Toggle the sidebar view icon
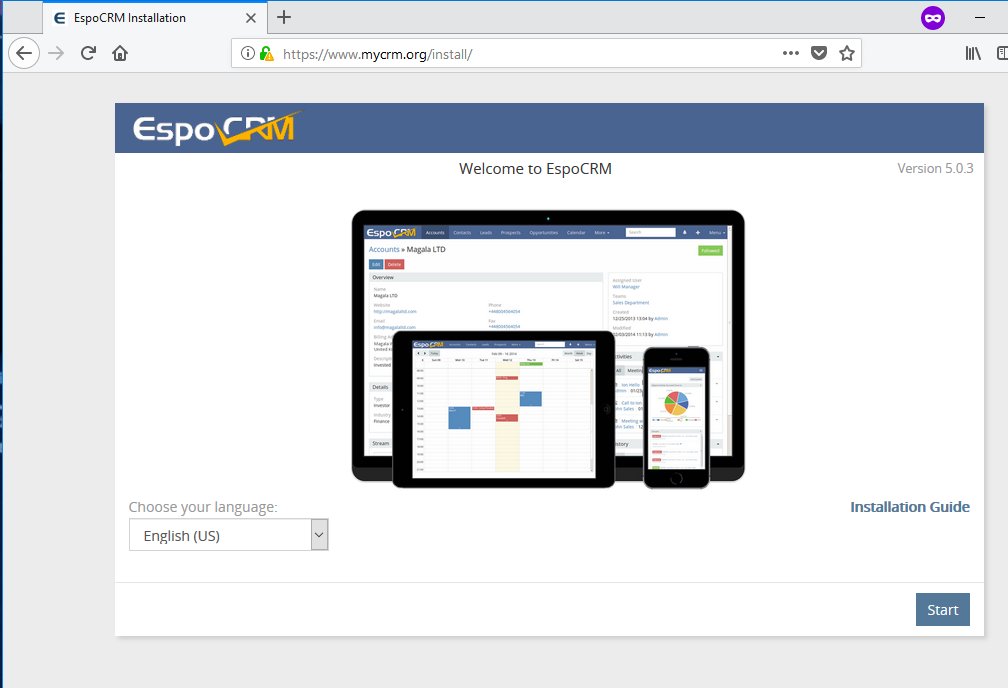Screen dimensions: 1008x688 pos(1002,53)
